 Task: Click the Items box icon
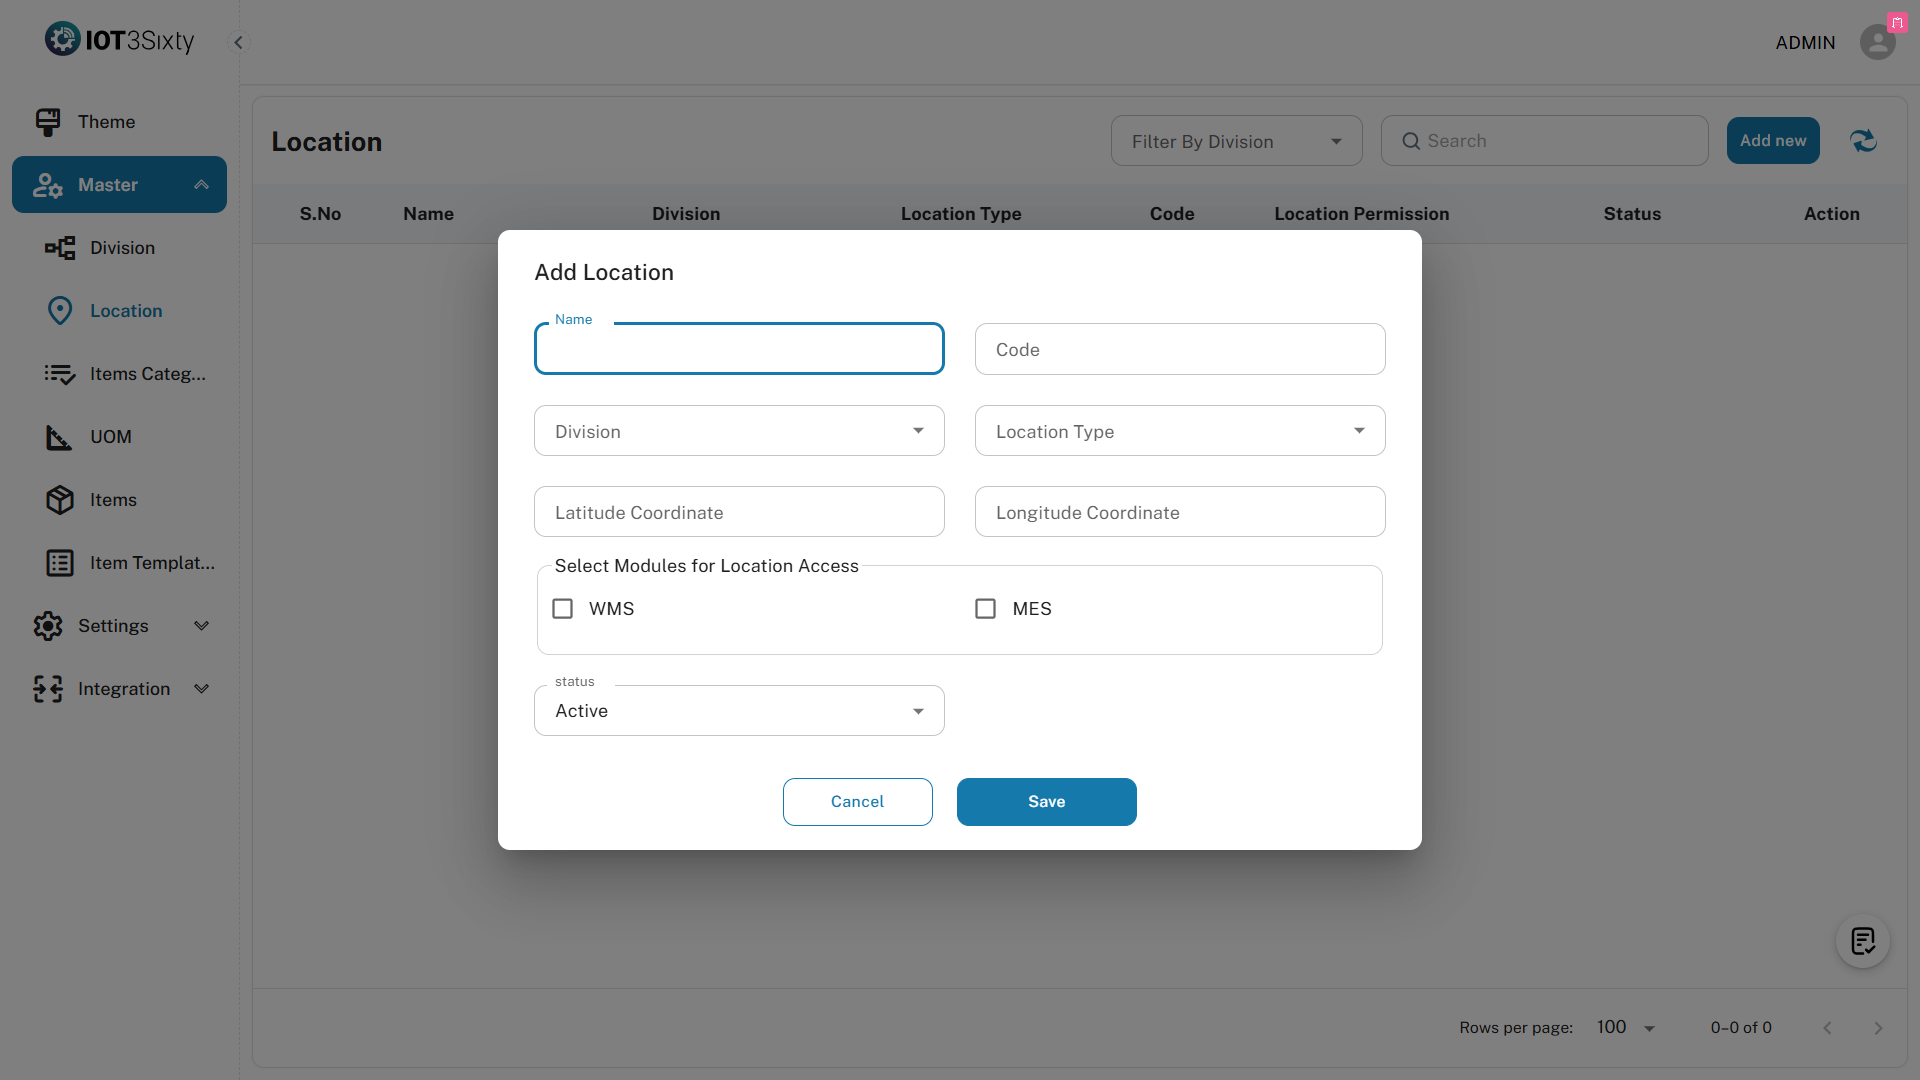click(x=60, y=500)
